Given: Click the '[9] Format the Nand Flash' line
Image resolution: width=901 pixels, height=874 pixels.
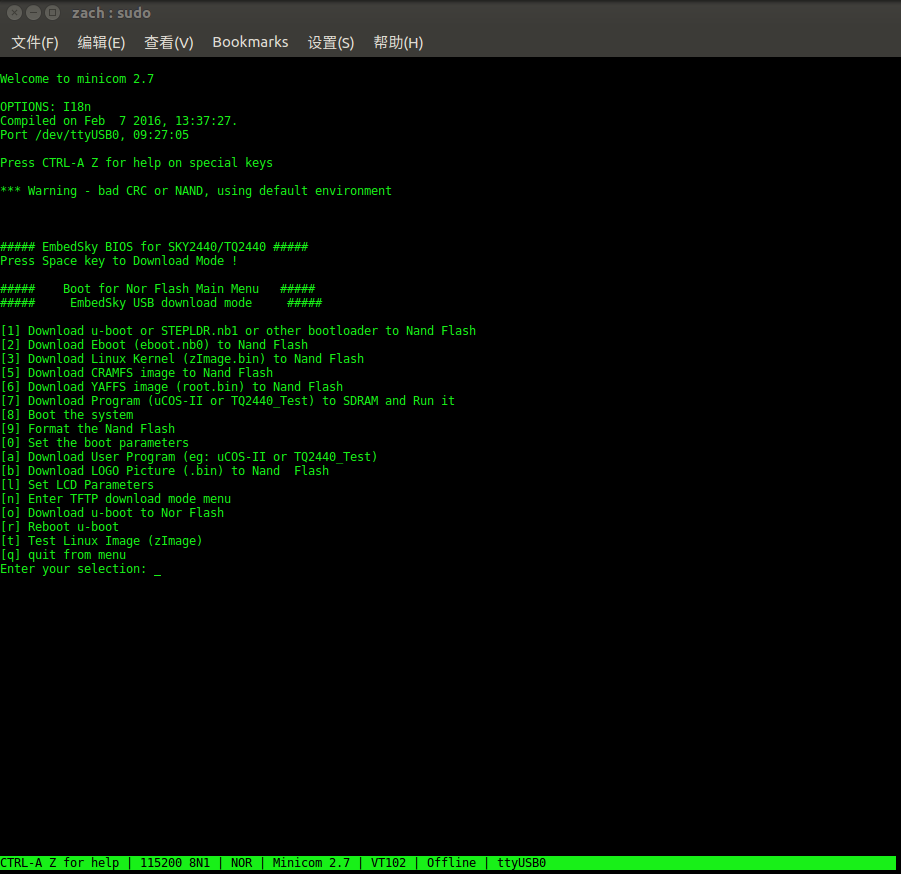Looking at the screenshot, I should tap(88, 429).
